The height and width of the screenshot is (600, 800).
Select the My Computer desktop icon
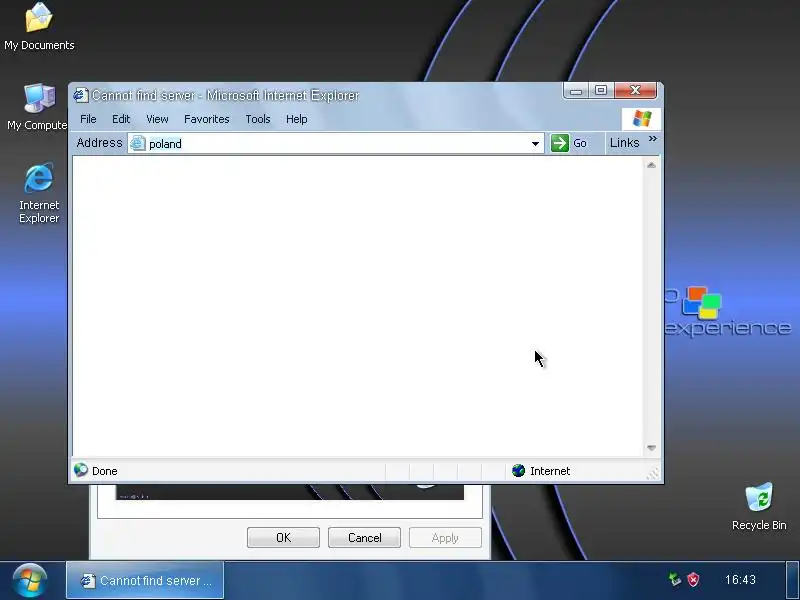(x=39, y=107)
